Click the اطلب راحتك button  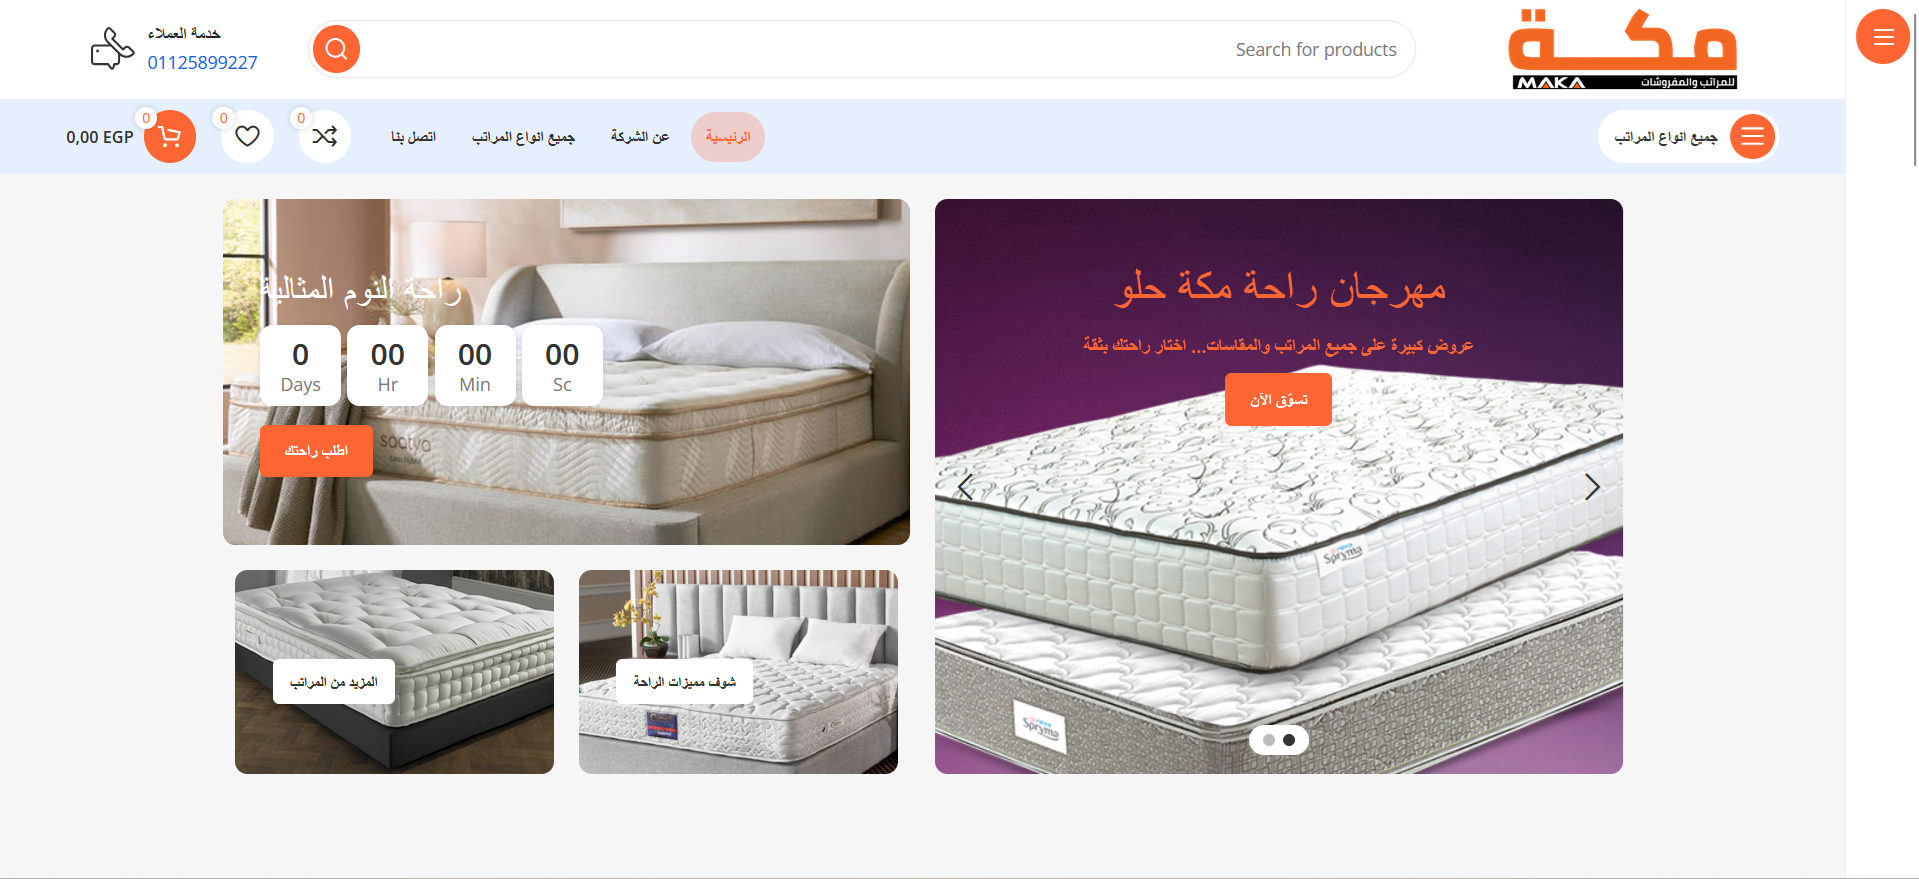(316, 451)
